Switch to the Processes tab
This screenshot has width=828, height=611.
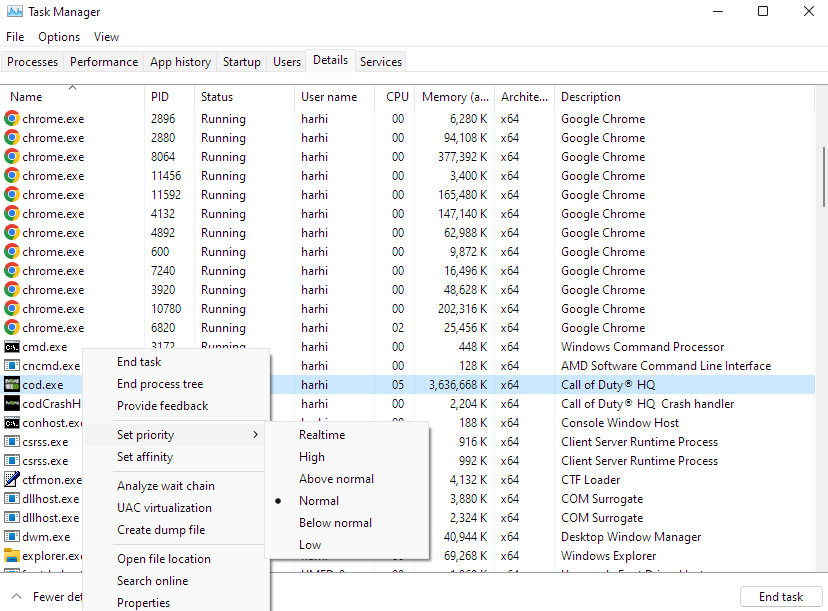(33, 62)
